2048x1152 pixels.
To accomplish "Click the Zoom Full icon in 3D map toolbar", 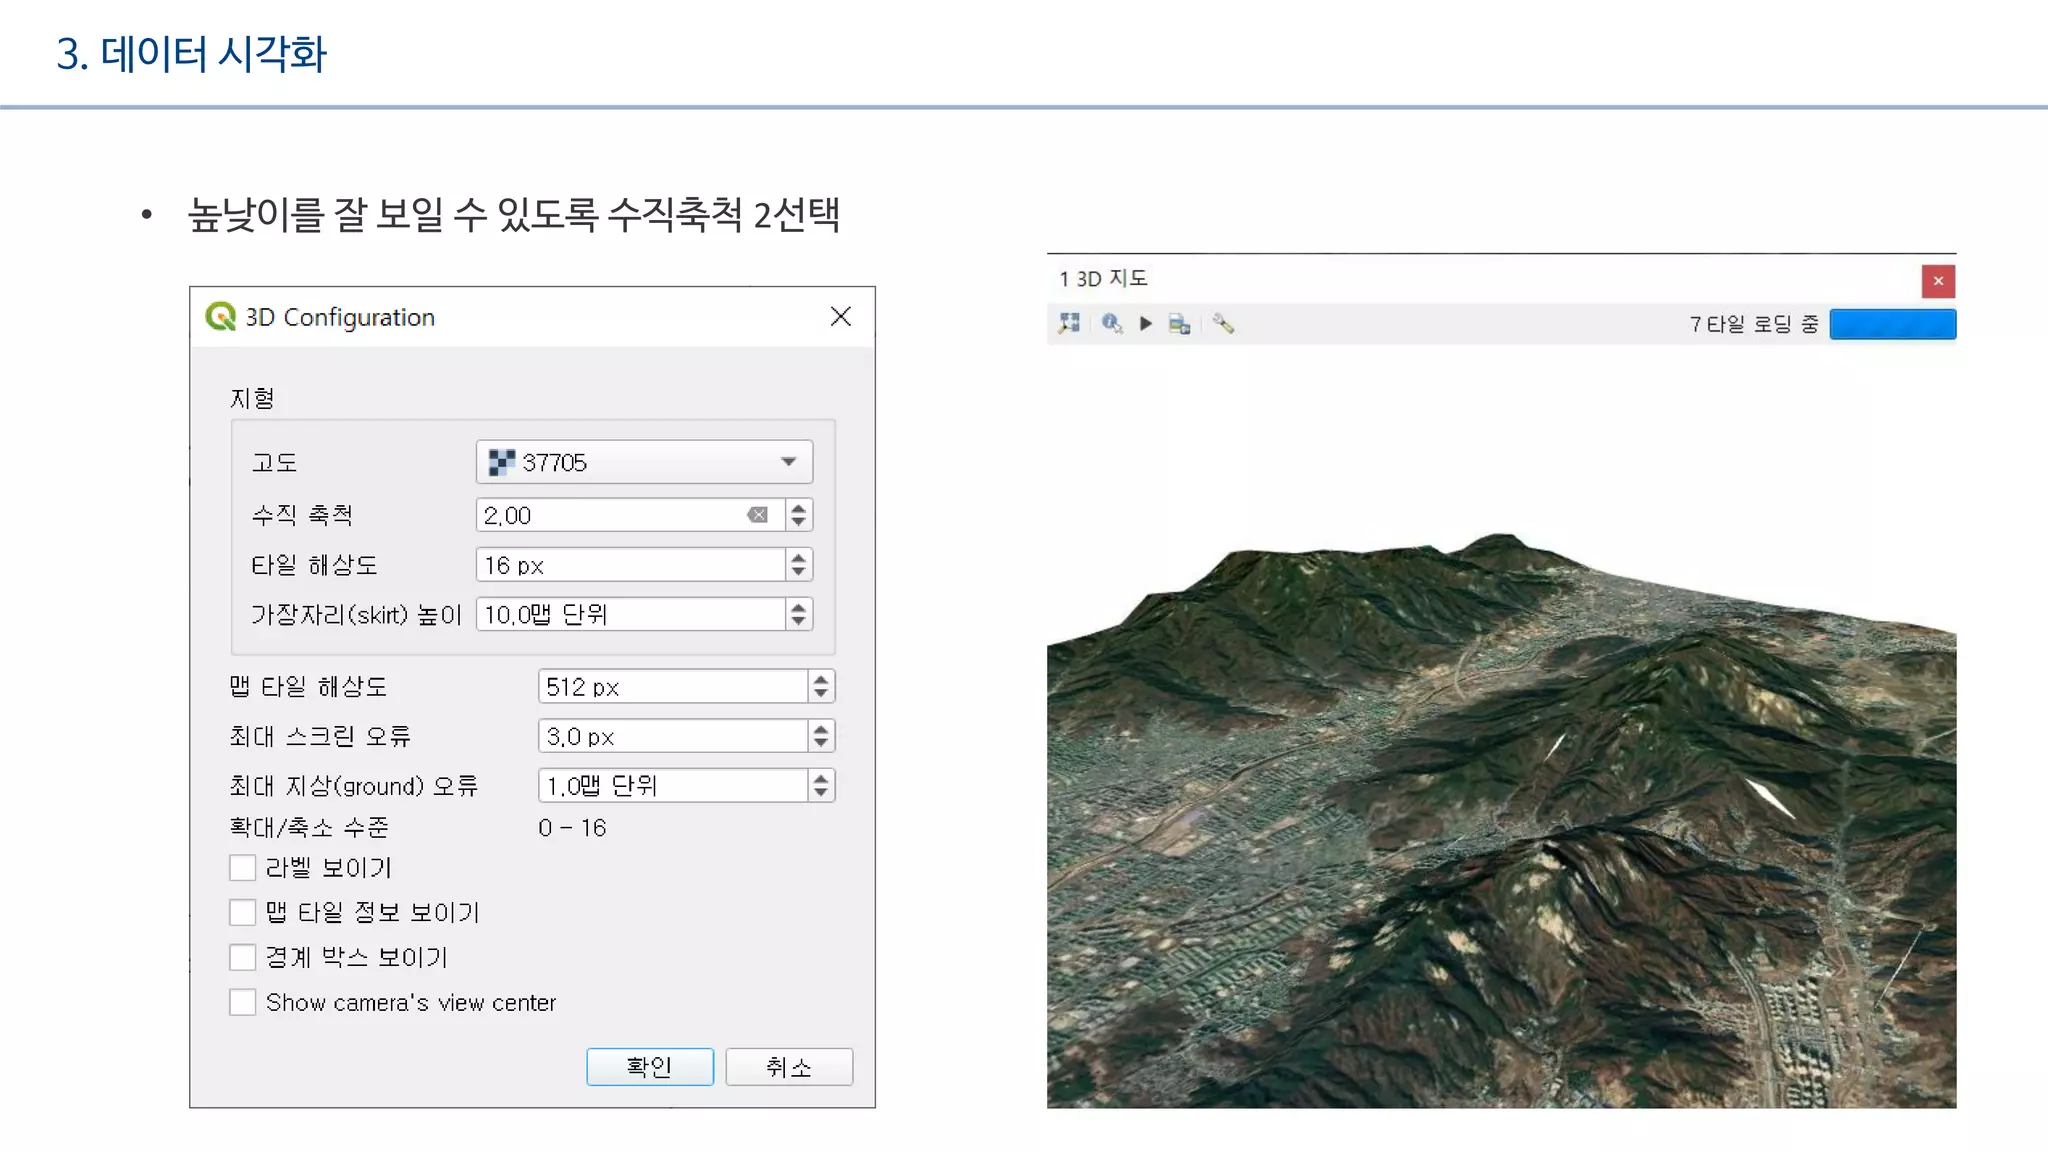I will click(x=1069, y=323).
